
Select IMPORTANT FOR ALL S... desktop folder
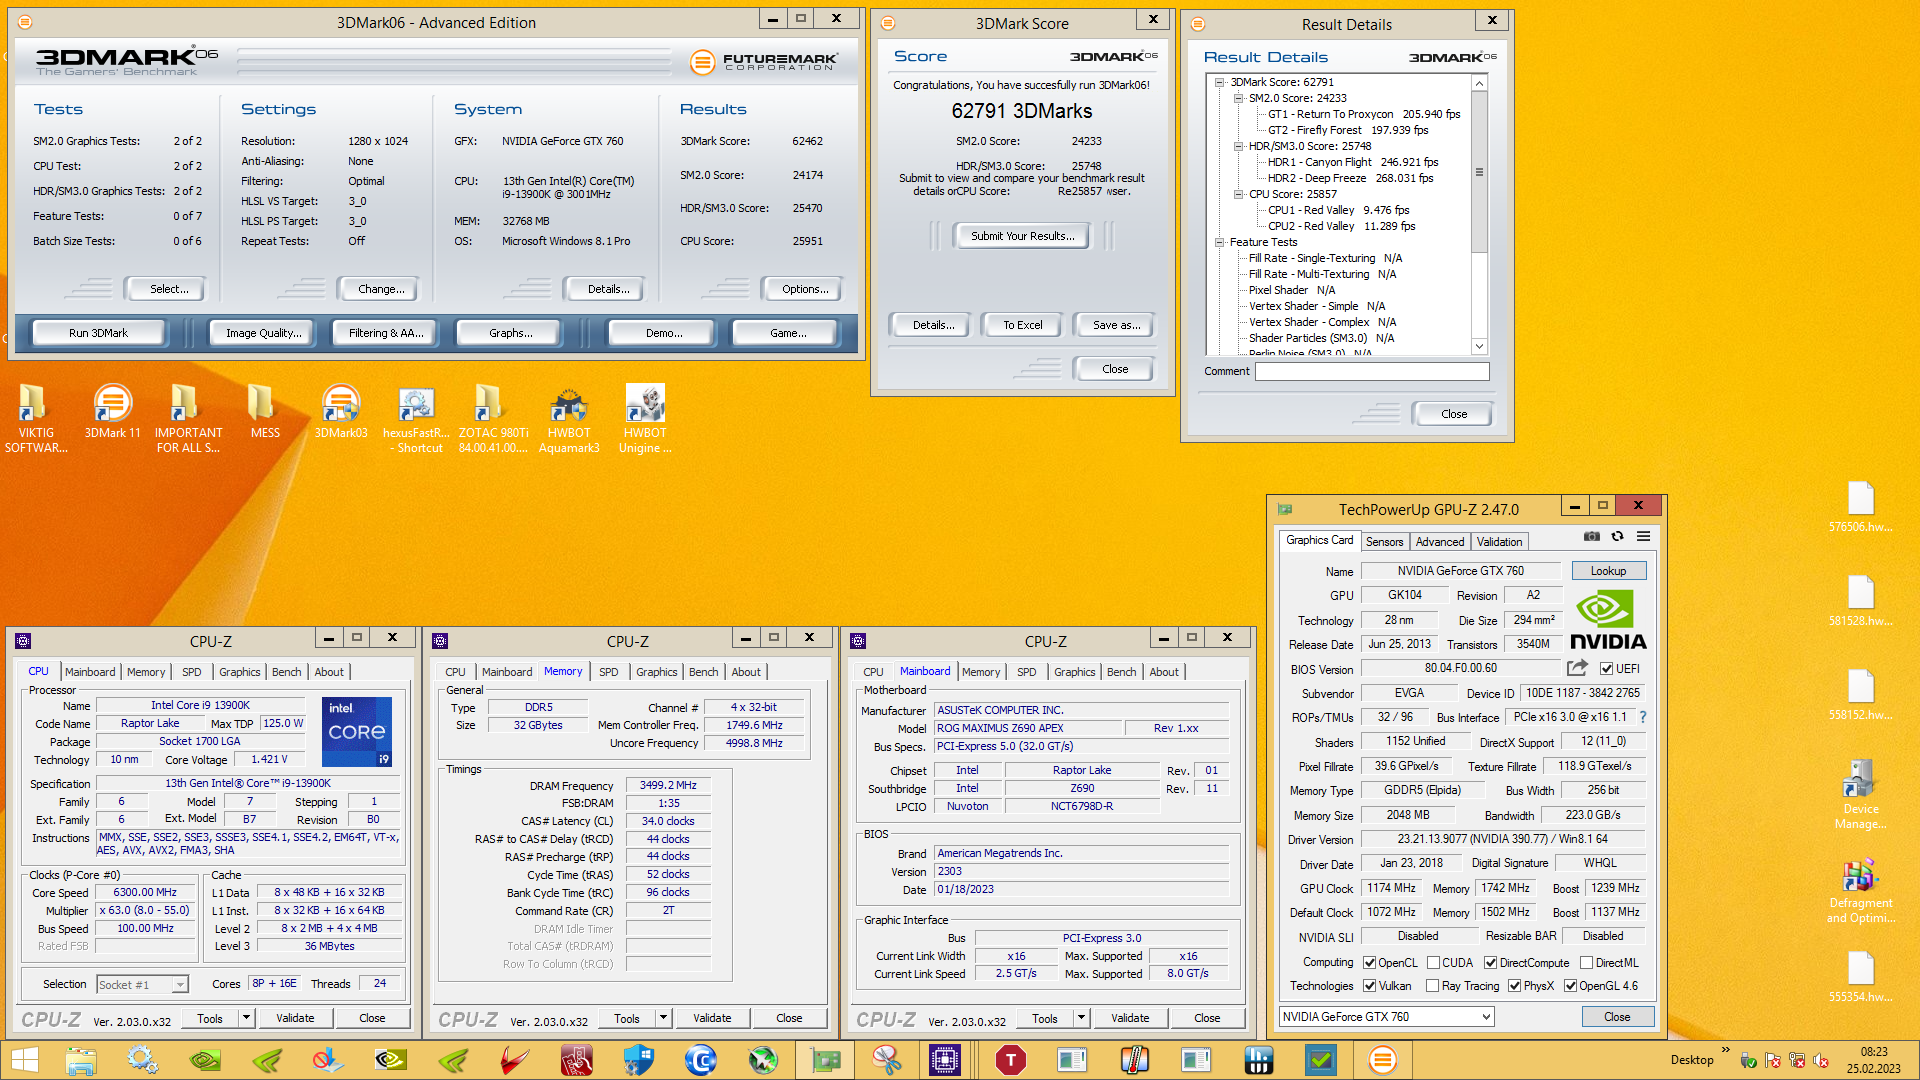[188, 419]
